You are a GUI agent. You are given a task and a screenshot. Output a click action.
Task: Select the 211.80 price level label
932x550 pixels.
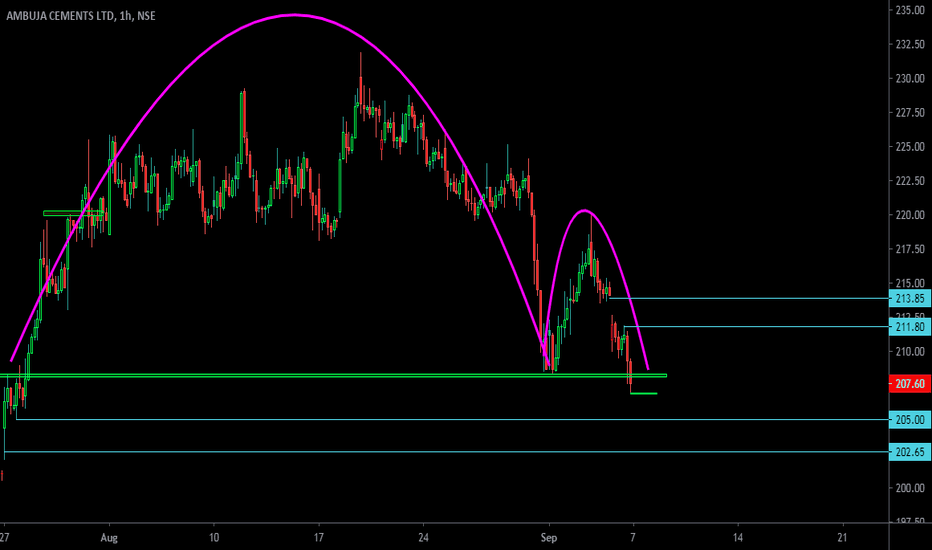coord(909,327)
